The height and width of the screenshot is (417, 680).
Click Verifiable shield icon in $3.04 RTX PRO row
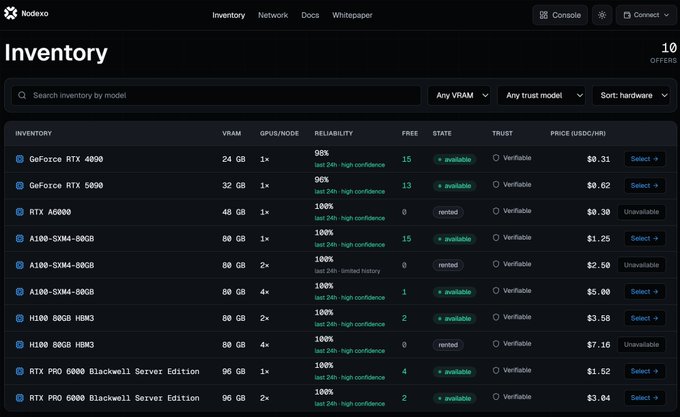[496, 397]
